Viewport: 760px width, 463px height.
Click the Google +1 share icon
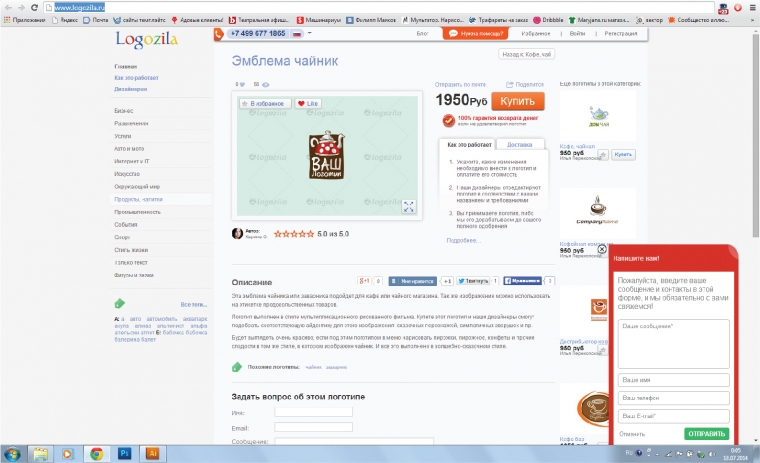click(369, 282)
